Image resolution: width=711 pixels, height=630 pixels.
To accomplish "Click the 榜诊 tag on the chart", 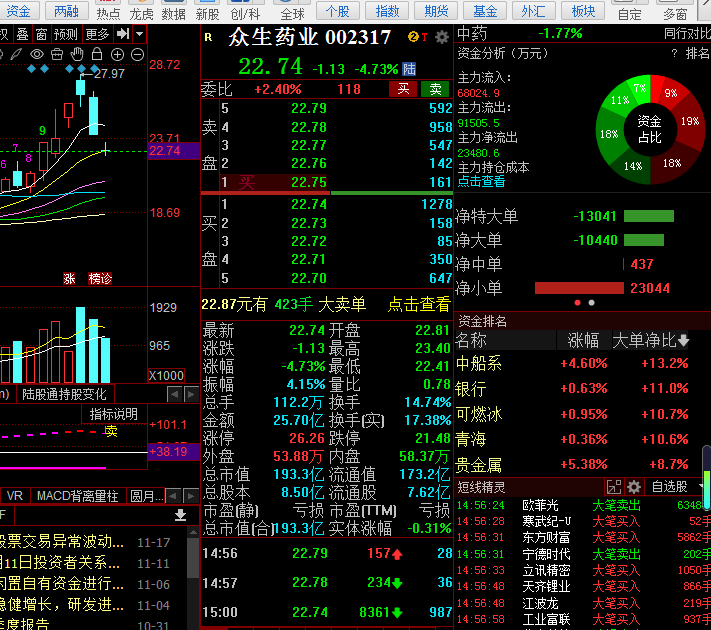I will tap(100, 278).
